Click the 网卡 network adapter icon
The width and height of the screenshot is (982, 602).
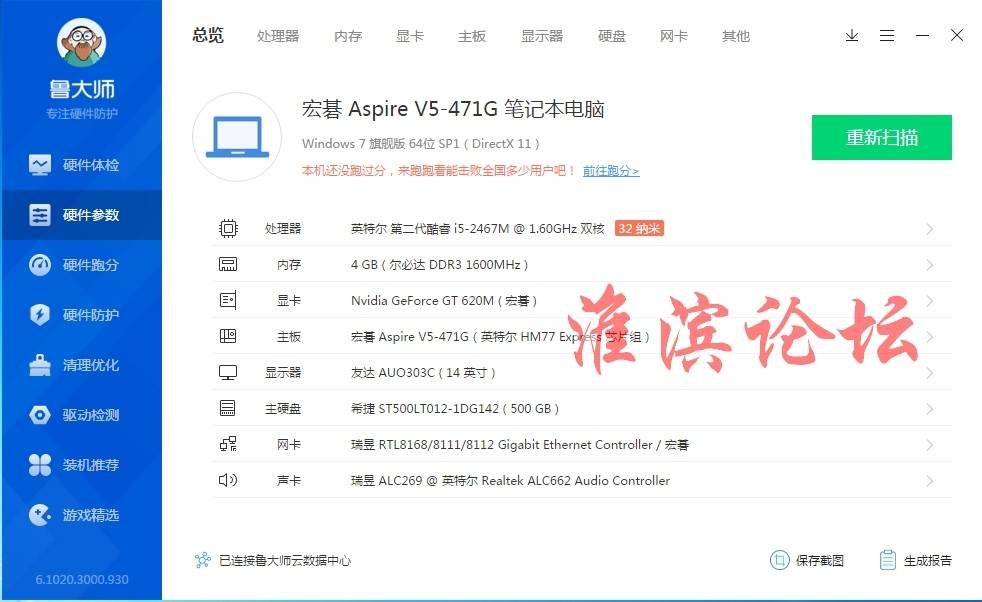[228, 445]
